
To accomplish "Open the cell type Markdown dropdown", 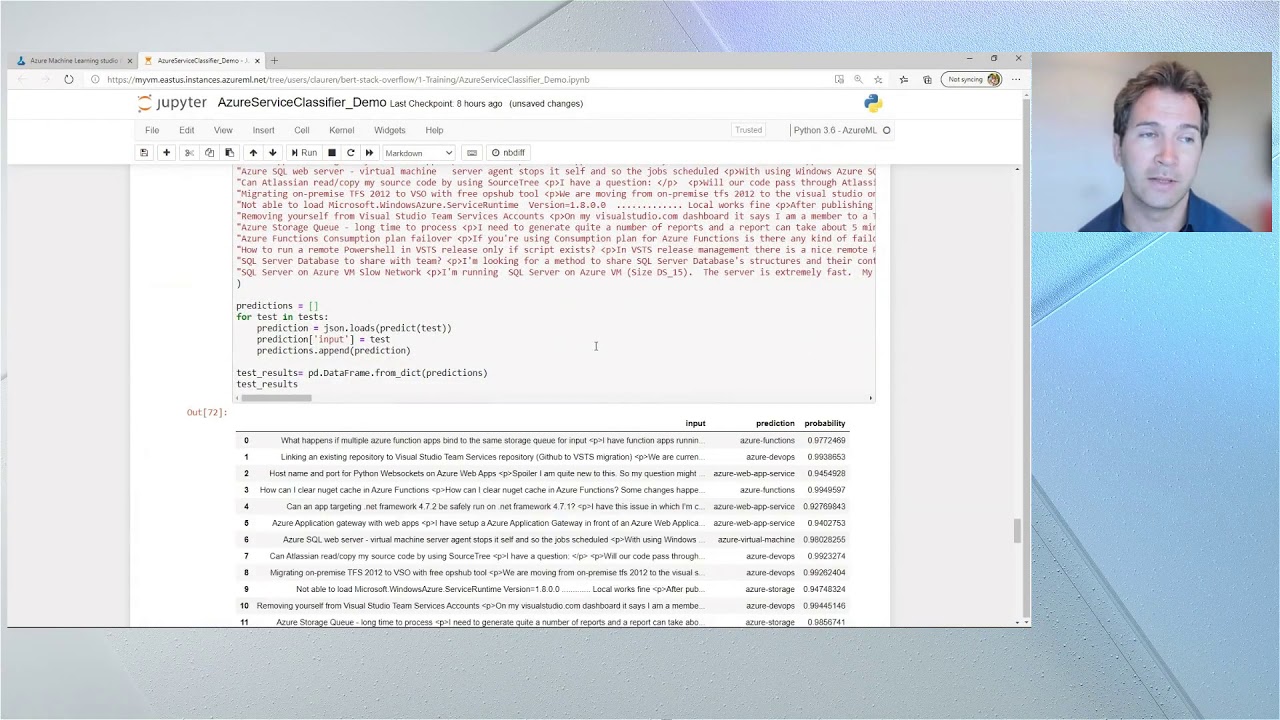I will 418,153.
